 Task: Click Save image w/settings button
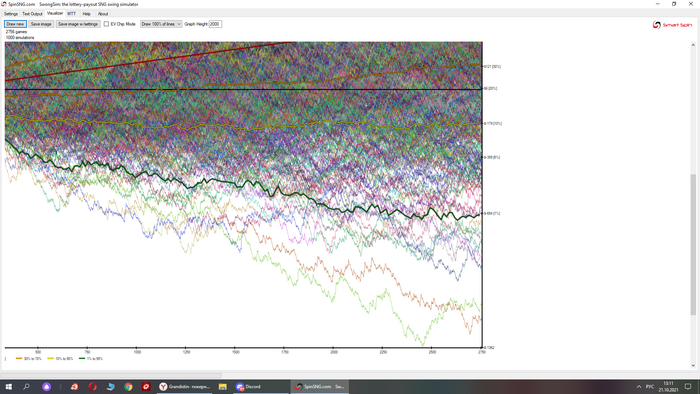pyautogui.click(x=78, y=24)
